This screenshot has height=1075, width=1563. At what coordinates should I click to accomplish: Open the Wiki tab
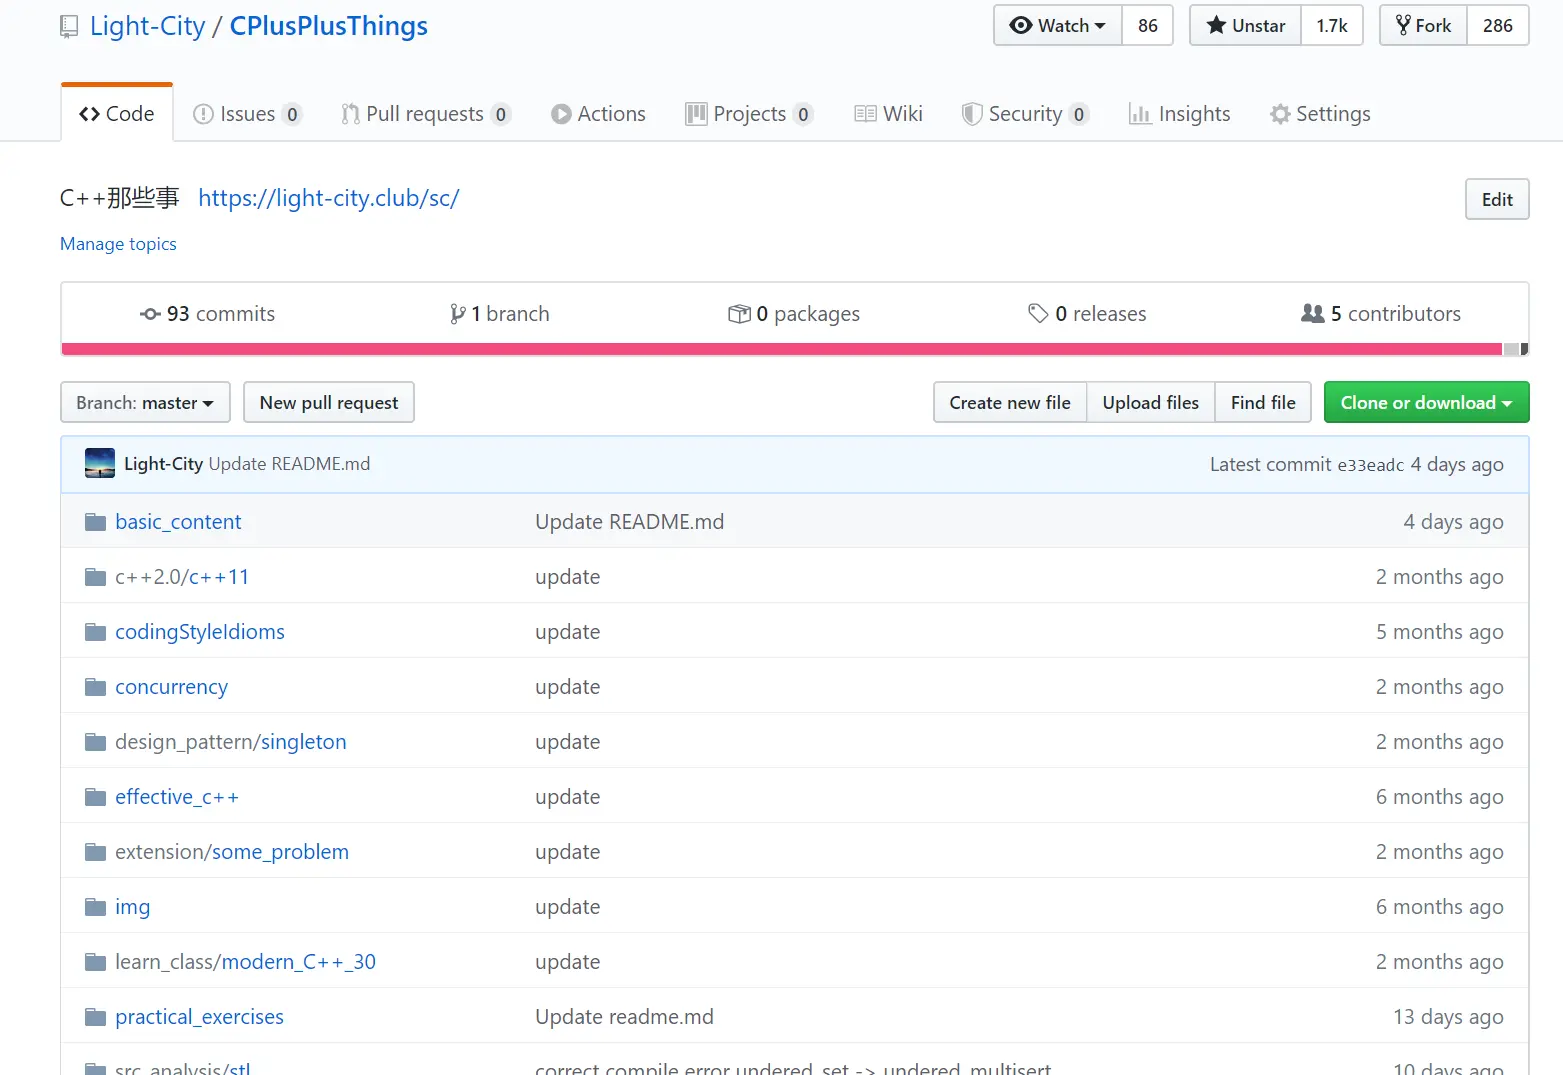coord(889,114)
